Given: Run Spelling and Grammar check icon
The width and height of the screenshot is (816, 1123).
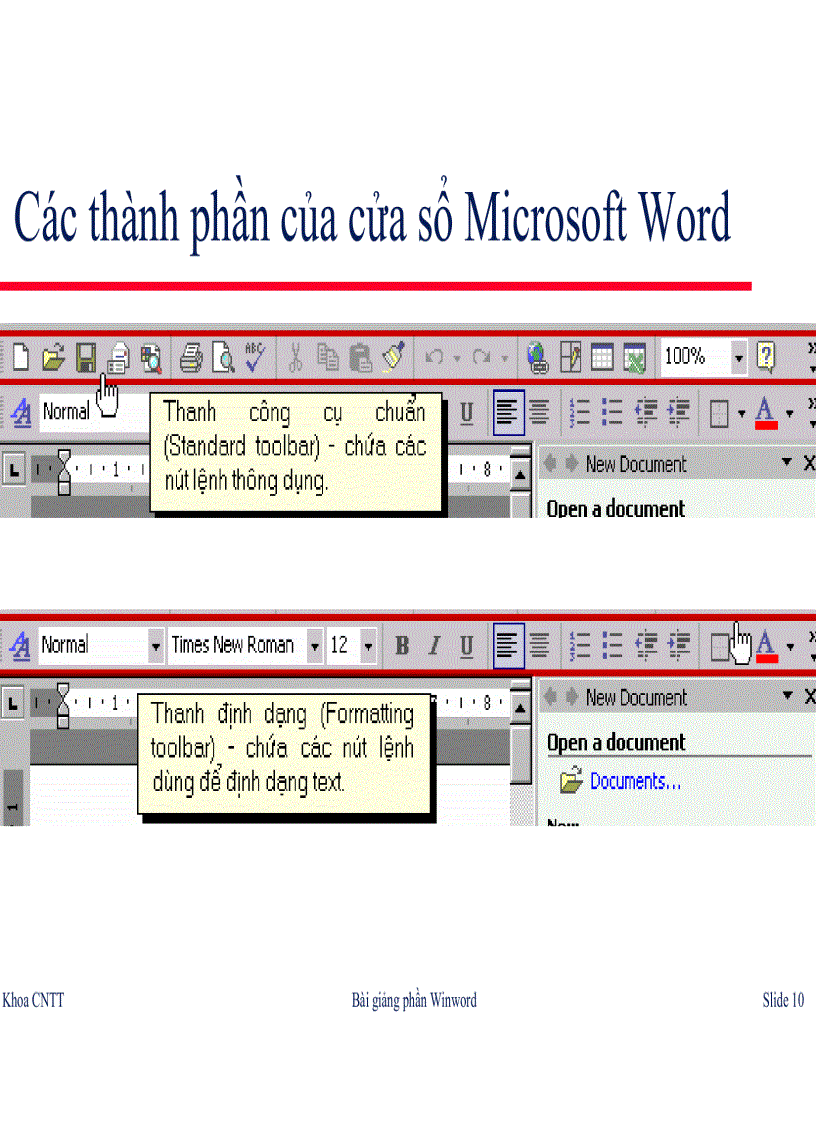Looking at the screenshot, I should coord(253,357).
